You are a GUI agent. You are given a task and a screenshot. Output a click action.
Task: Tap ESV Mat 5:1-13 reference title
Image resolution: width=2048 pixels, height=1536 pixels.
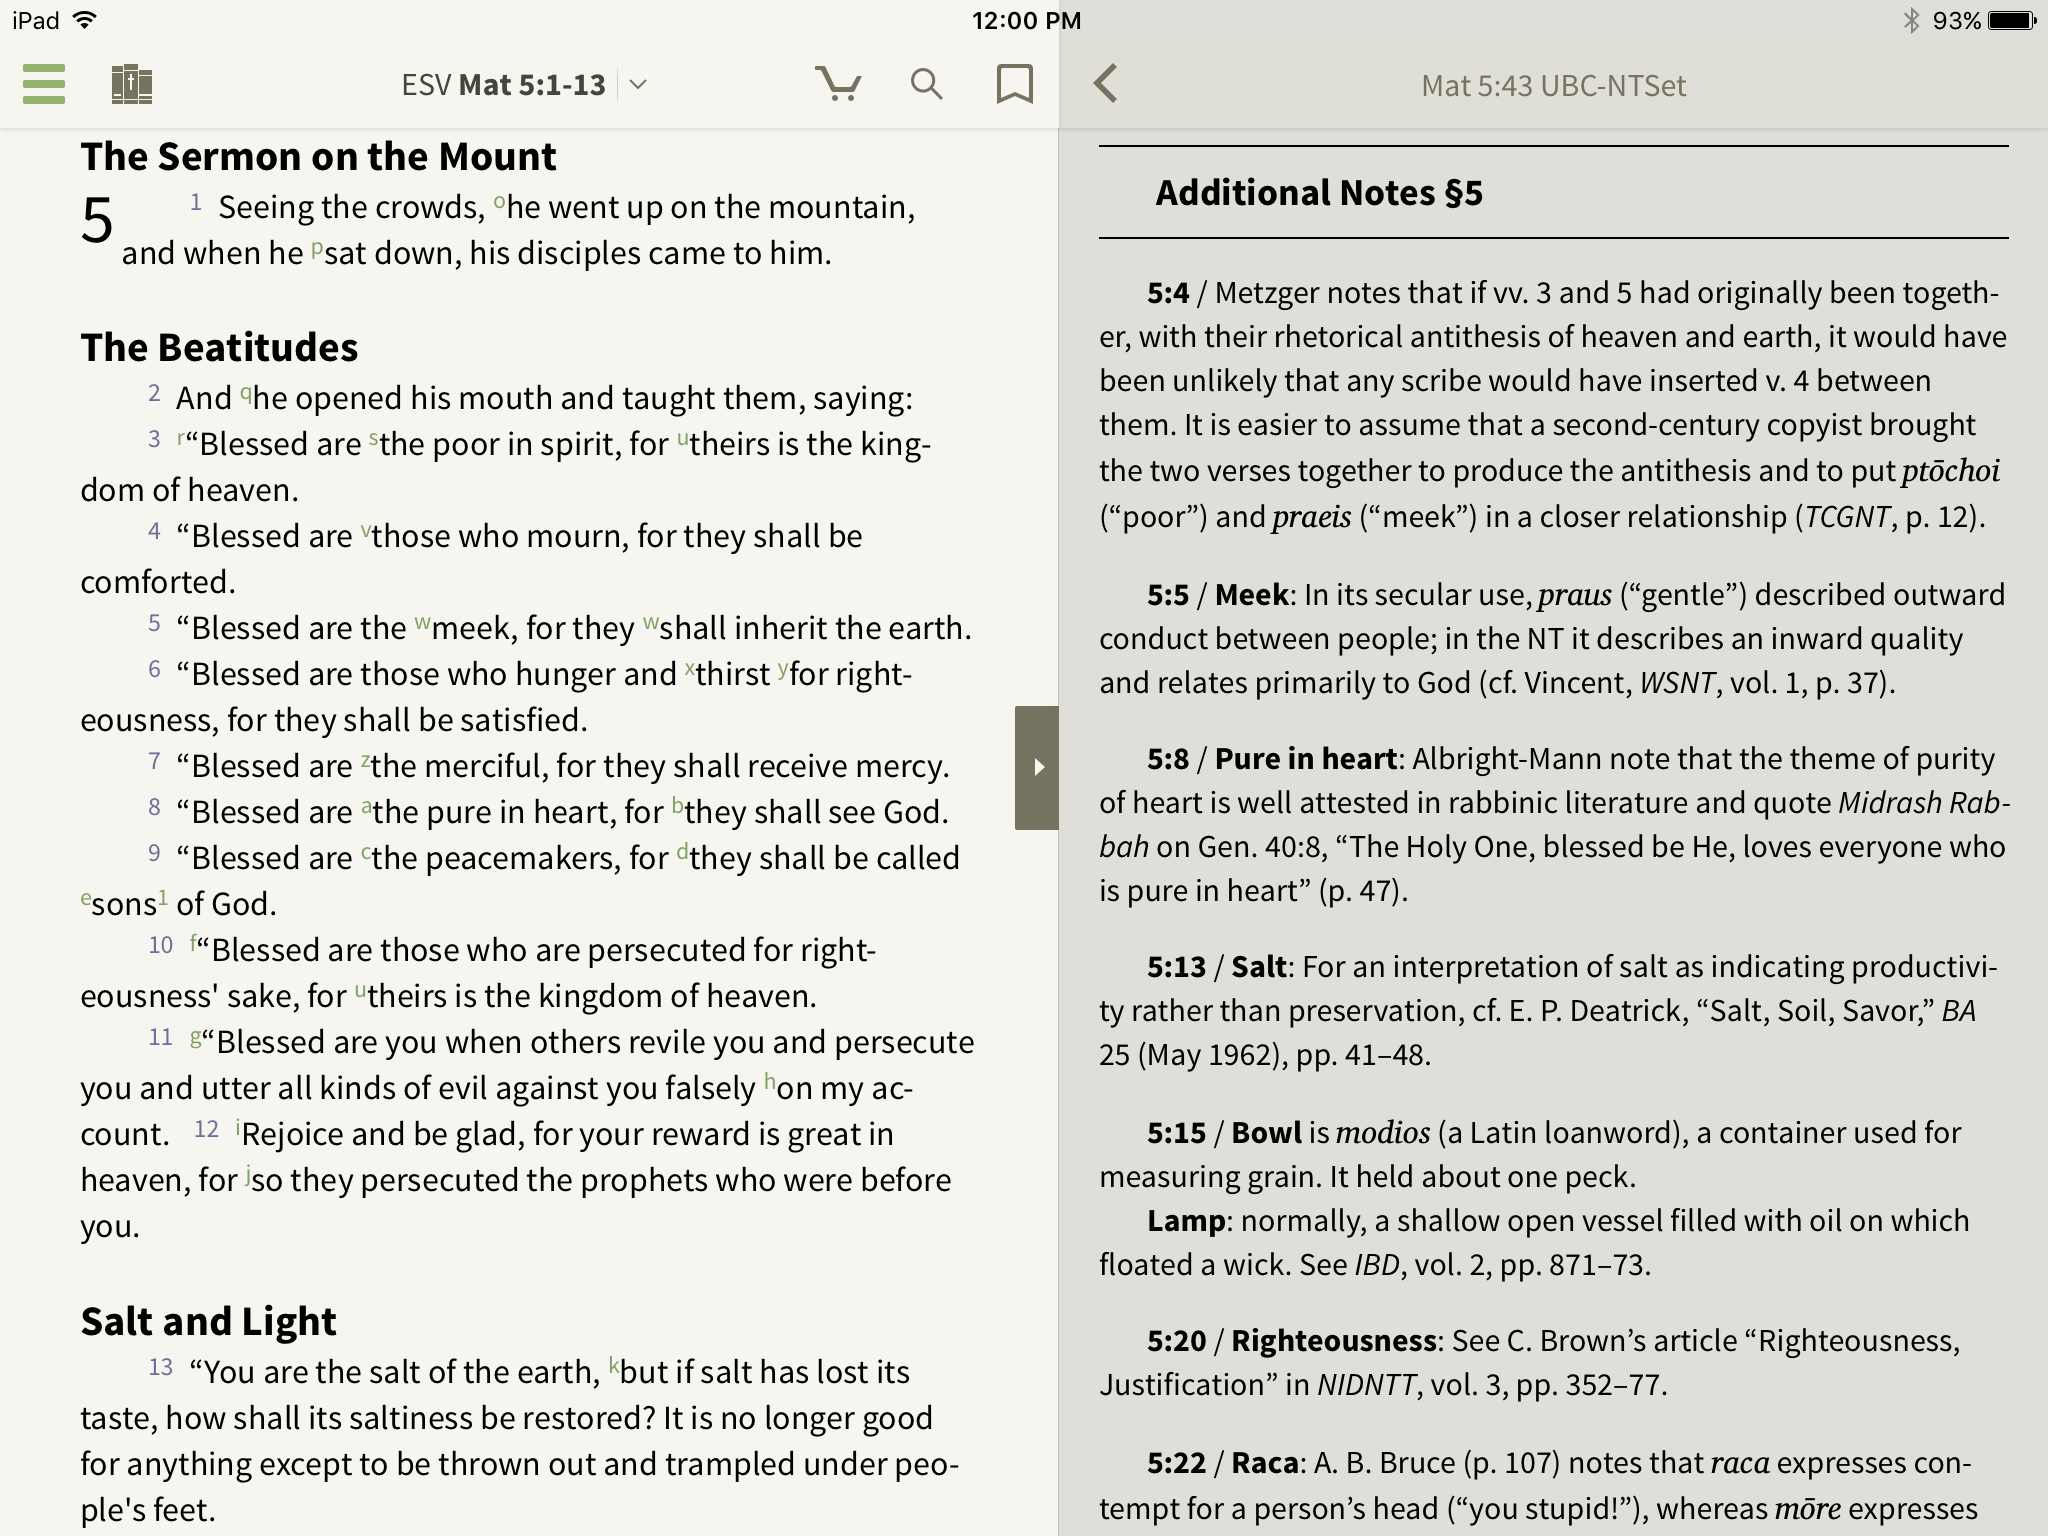coord(503,85)
